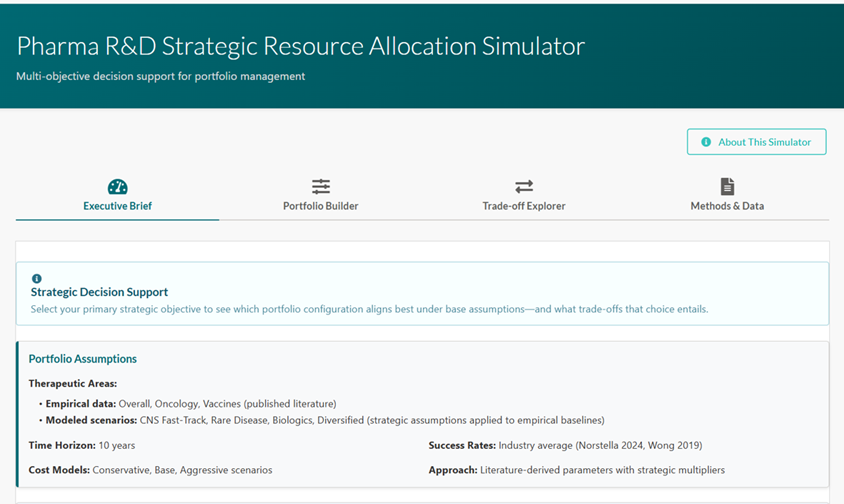Click the Therapeutic Areas label
844x504 pixels.
[x=72, y=383]
